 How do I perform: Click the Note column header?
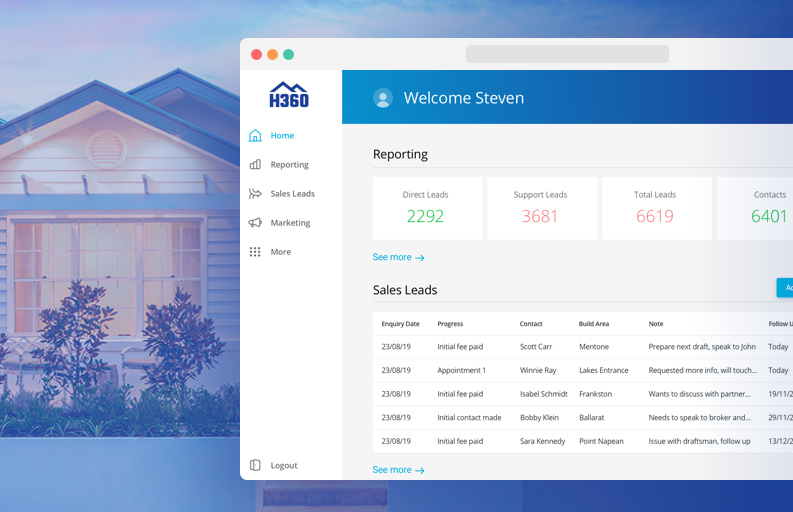click(656, 324)
